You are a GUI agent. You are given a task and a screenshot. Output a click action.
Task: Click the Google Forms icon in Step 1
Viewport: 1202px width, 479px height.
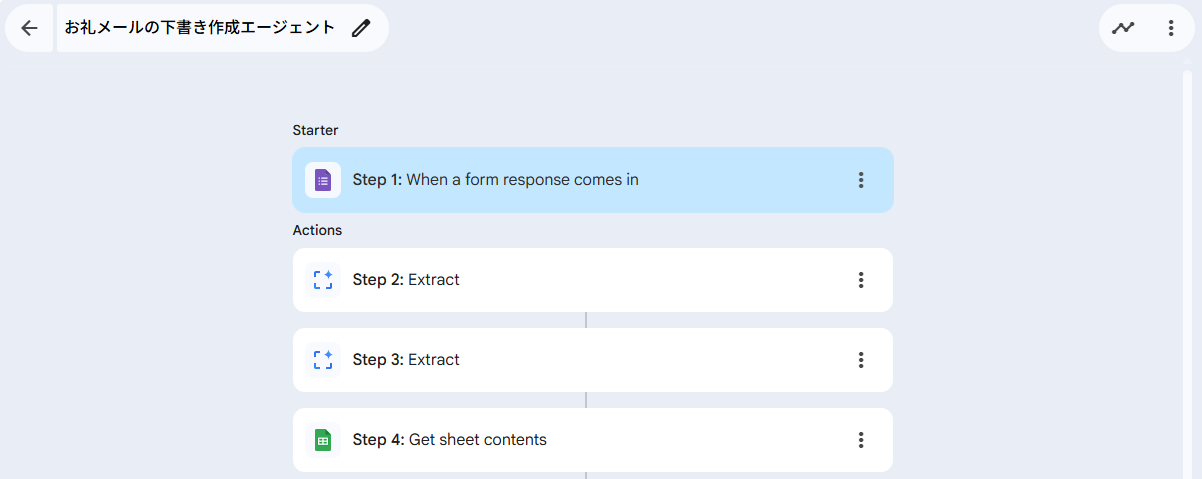point(323,180)
